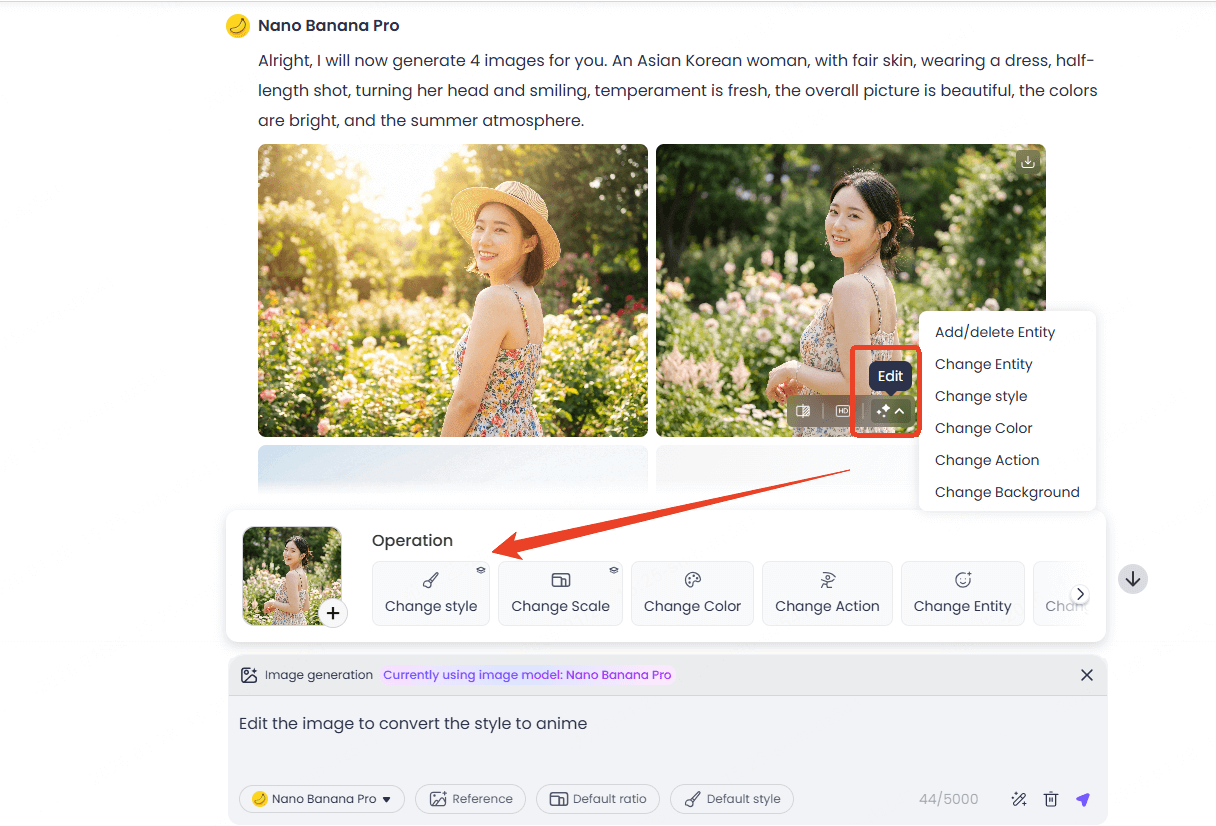
Task: Select Change Background from the edit menu
Action: pyautogui.click(x=1007, y=492)
